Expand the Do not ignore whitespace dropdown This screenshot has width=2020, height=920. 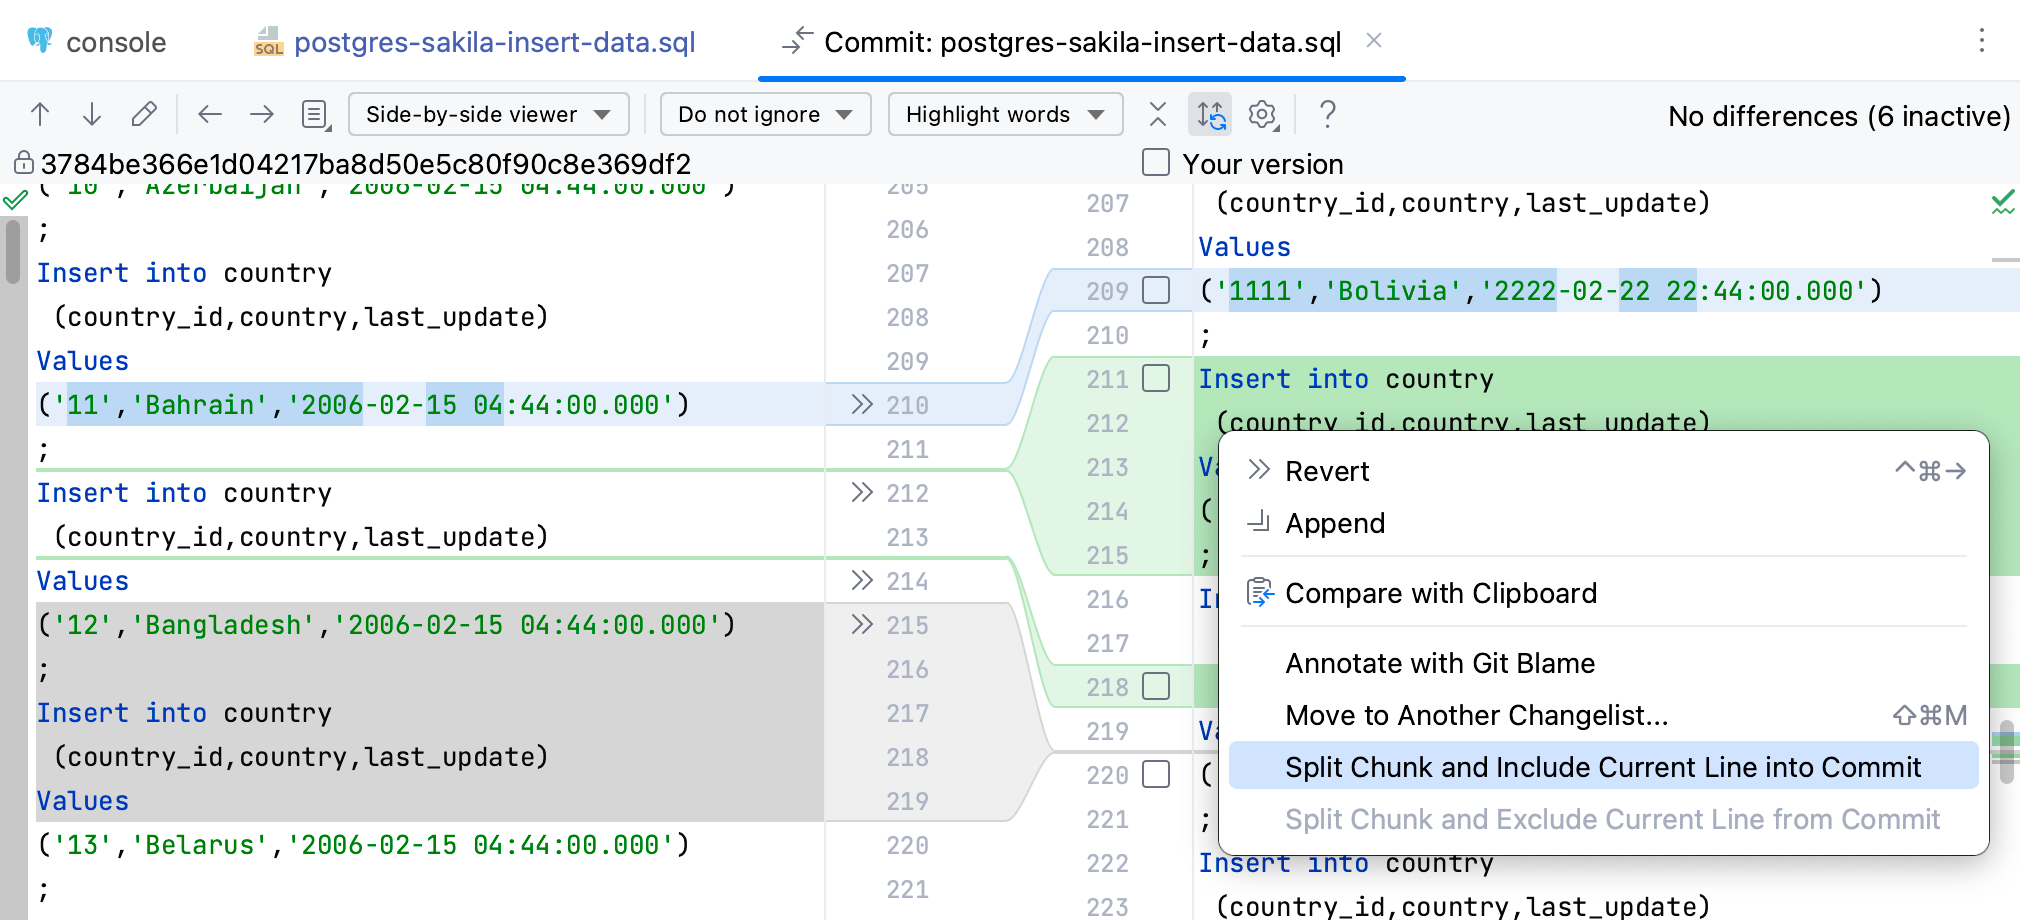click(x=765, y=114)
